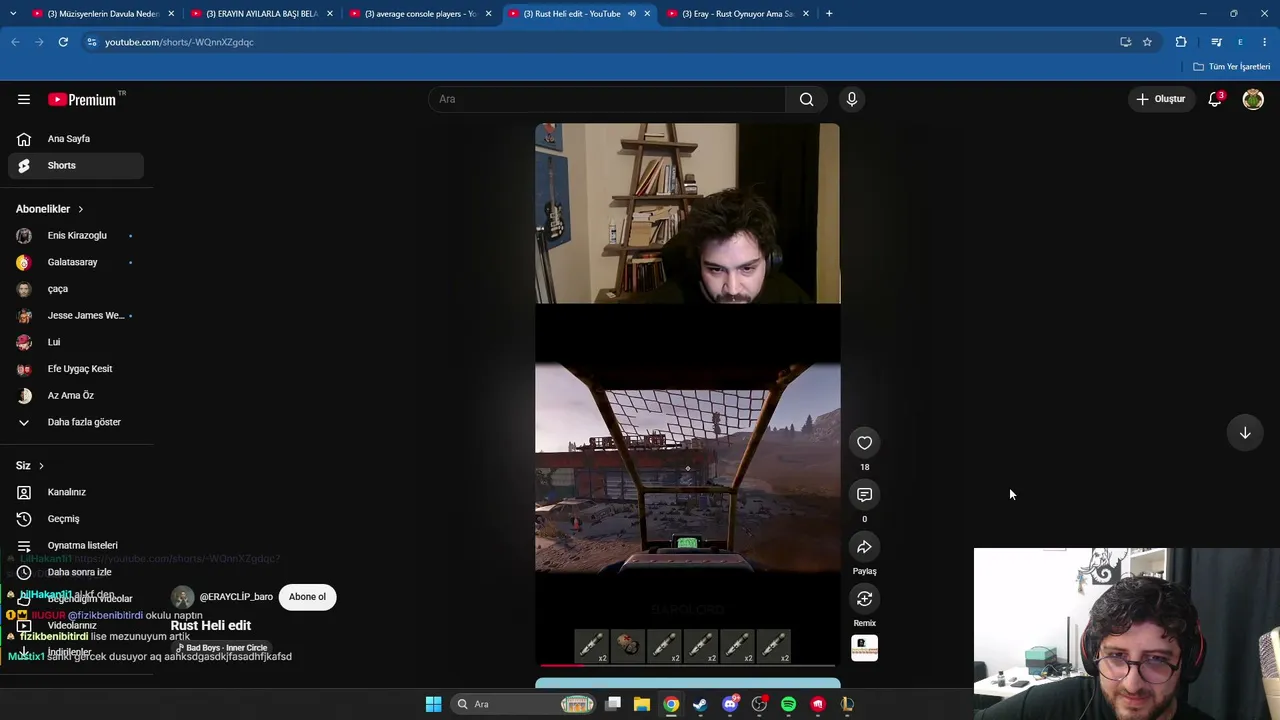The height and width of the screenshot is (720, 1280).
Task: Go to next Short with down arrow
Action: coord(1245,433)
